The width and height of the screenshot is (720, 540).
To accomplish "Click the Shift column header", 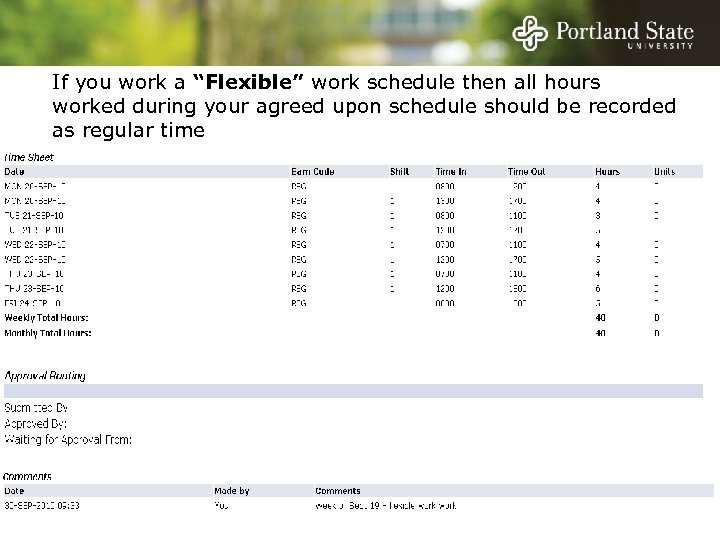I will pyautogui.click(x=398, y=171).
